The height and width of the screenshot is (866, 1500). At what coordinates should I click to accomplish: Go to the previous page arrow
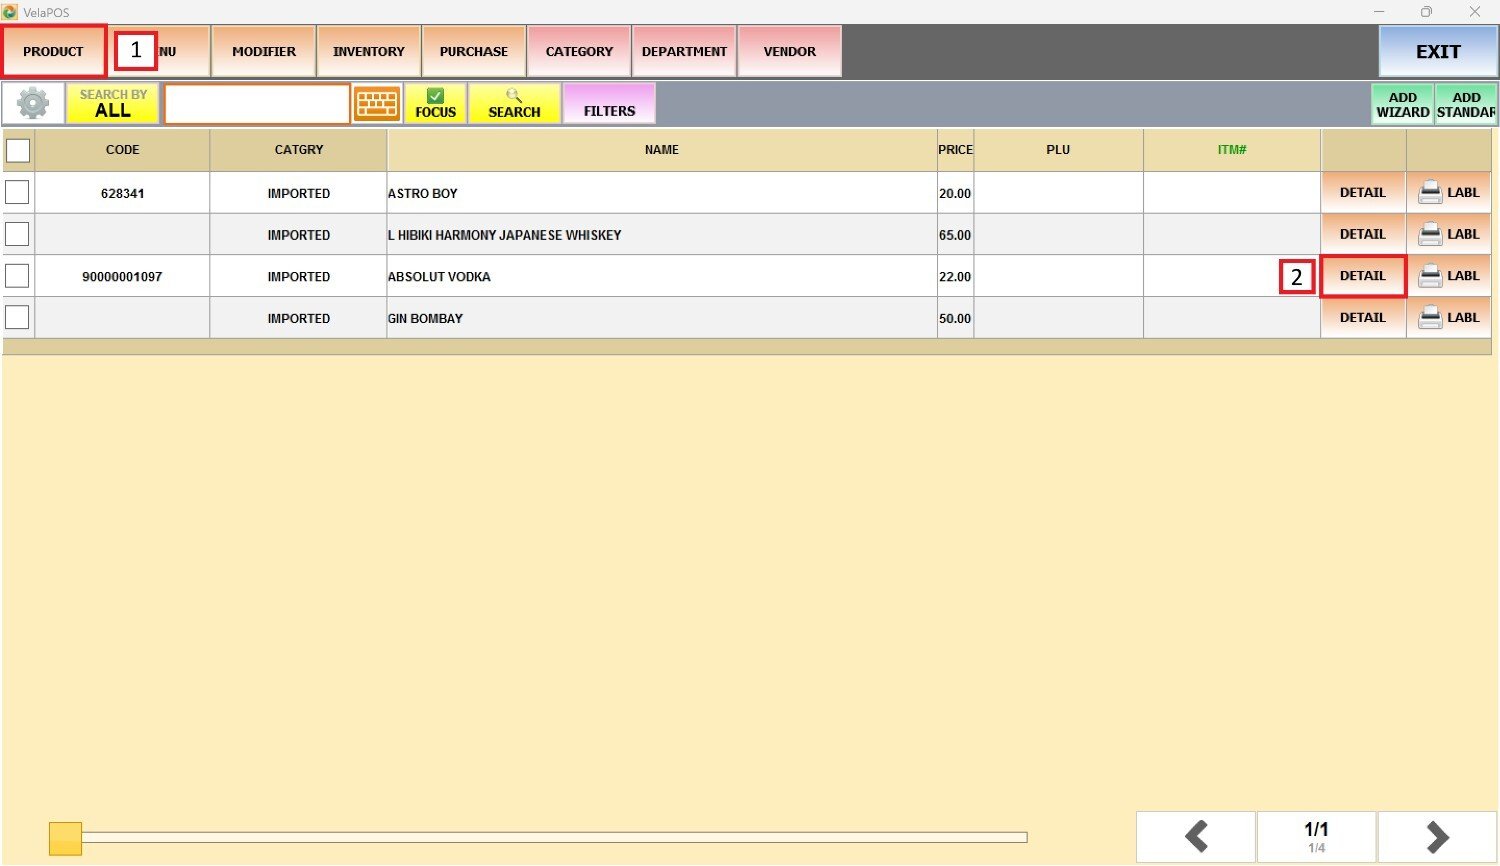coord(1195,836)
